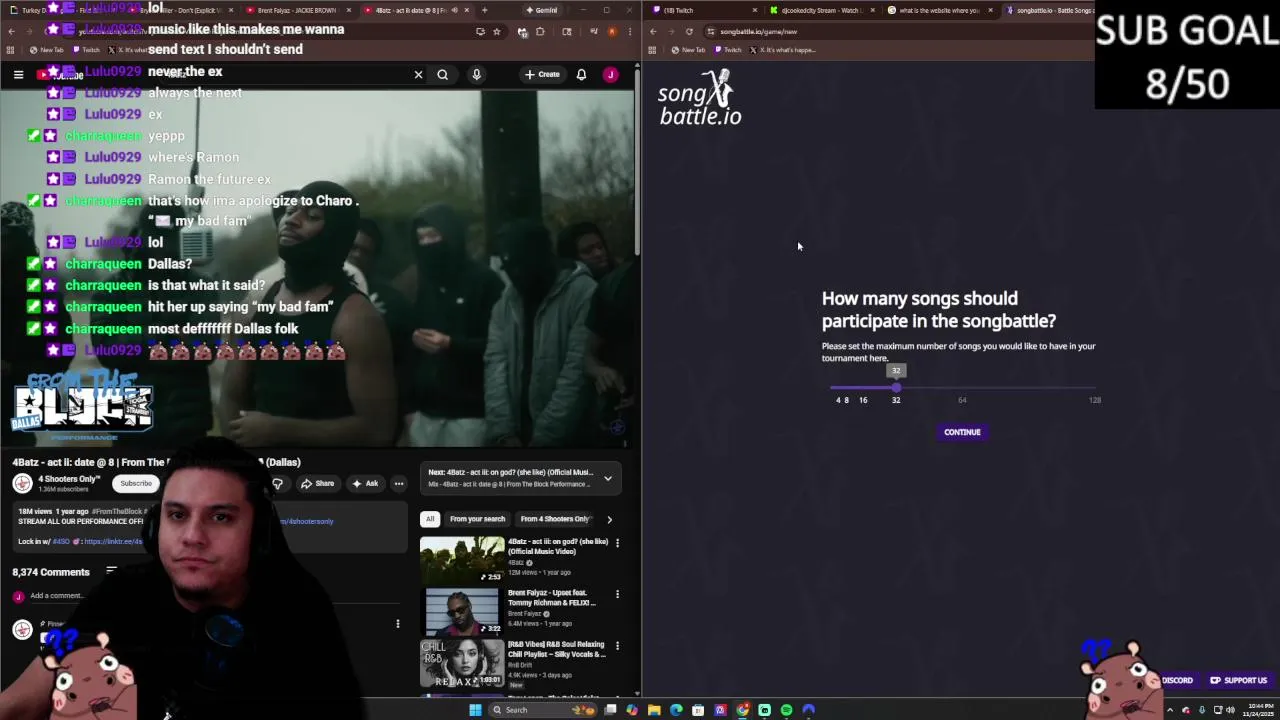Expand the Next mix playlist panel
This screenshot has width=1280, height=720.
[x=607, y=478]
